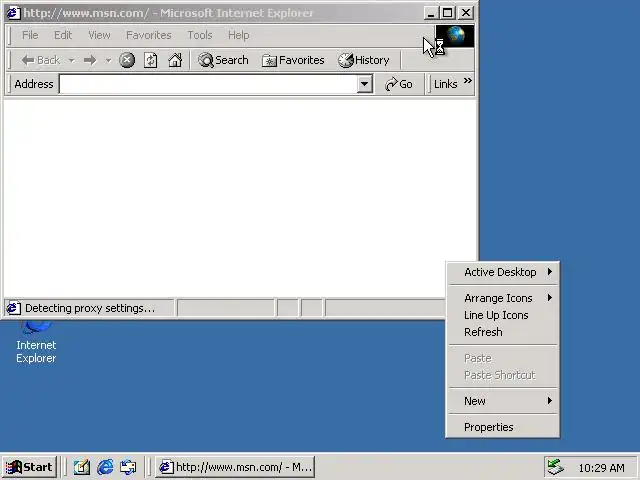Screen dimensions: 640x480
Task: Refresh the page using the toolbar Refresh icon
Action: 151,60
